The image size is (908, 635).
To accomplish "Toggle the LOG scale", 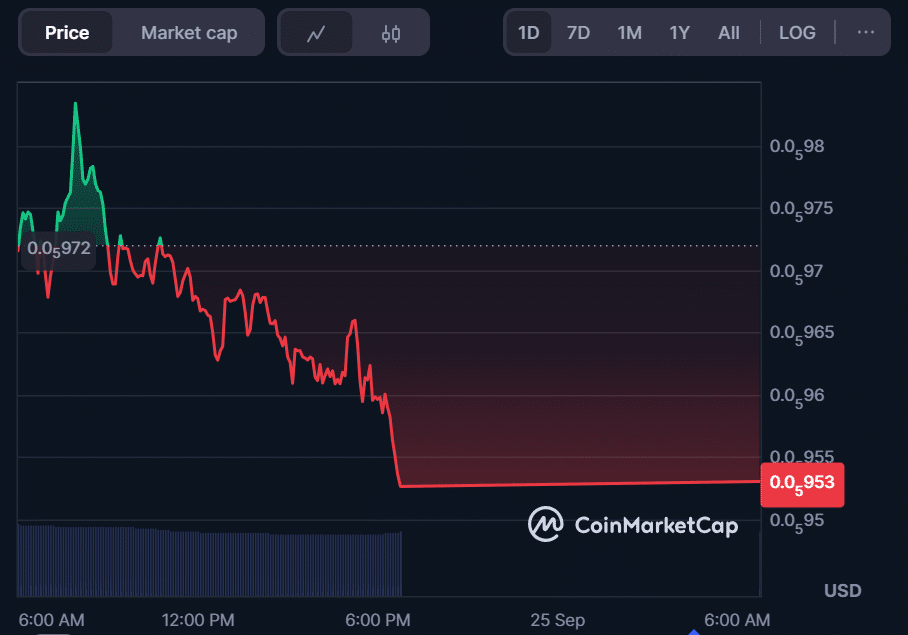I will (797, 33).
